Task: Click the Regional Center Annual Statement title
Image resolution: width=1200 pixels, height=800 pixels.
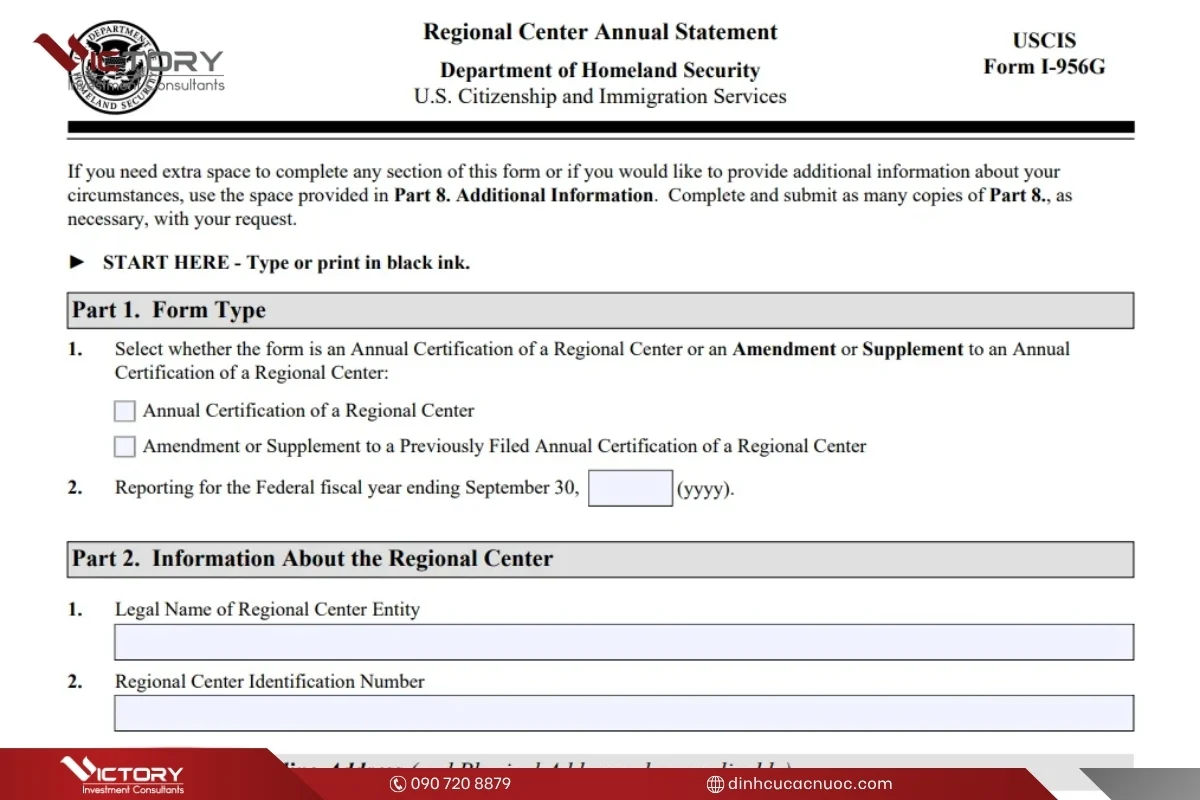Action: [x=600, y=32]
